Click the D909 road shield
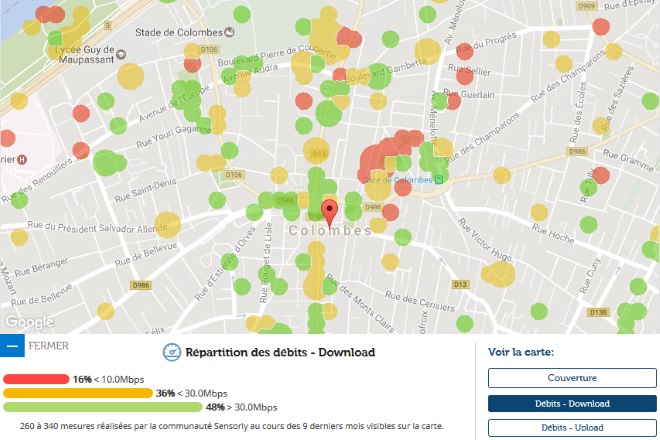Screen dimensions: 660x440 (587, 6)
